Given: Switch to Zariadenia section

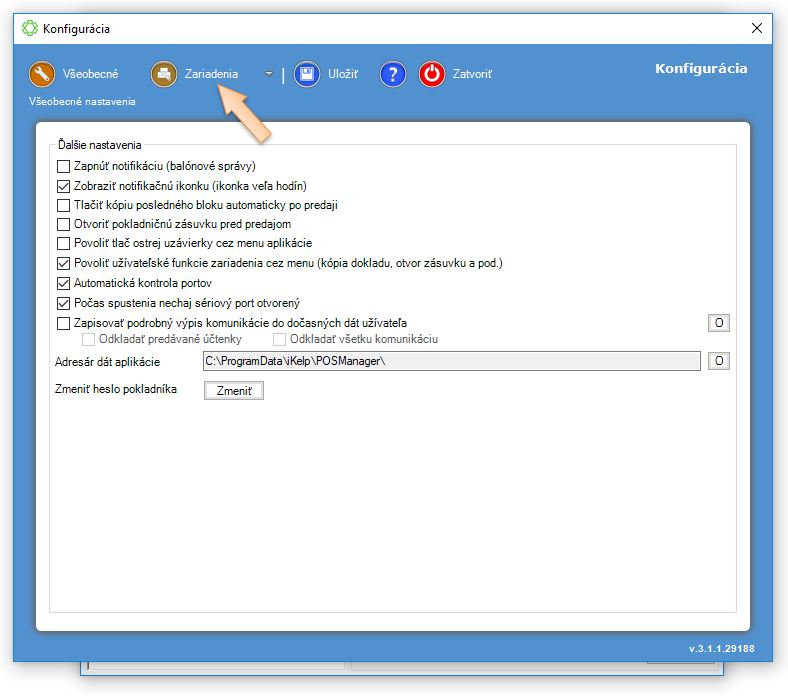Looking at the screenshot, I should click(x=211, y=74).
